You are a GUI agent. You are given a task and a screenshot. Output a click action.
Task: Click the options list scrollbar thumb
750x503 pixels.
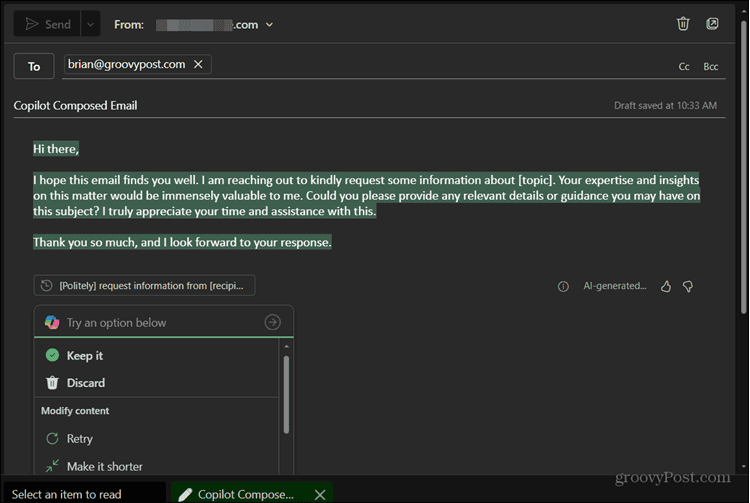[286, 394]
